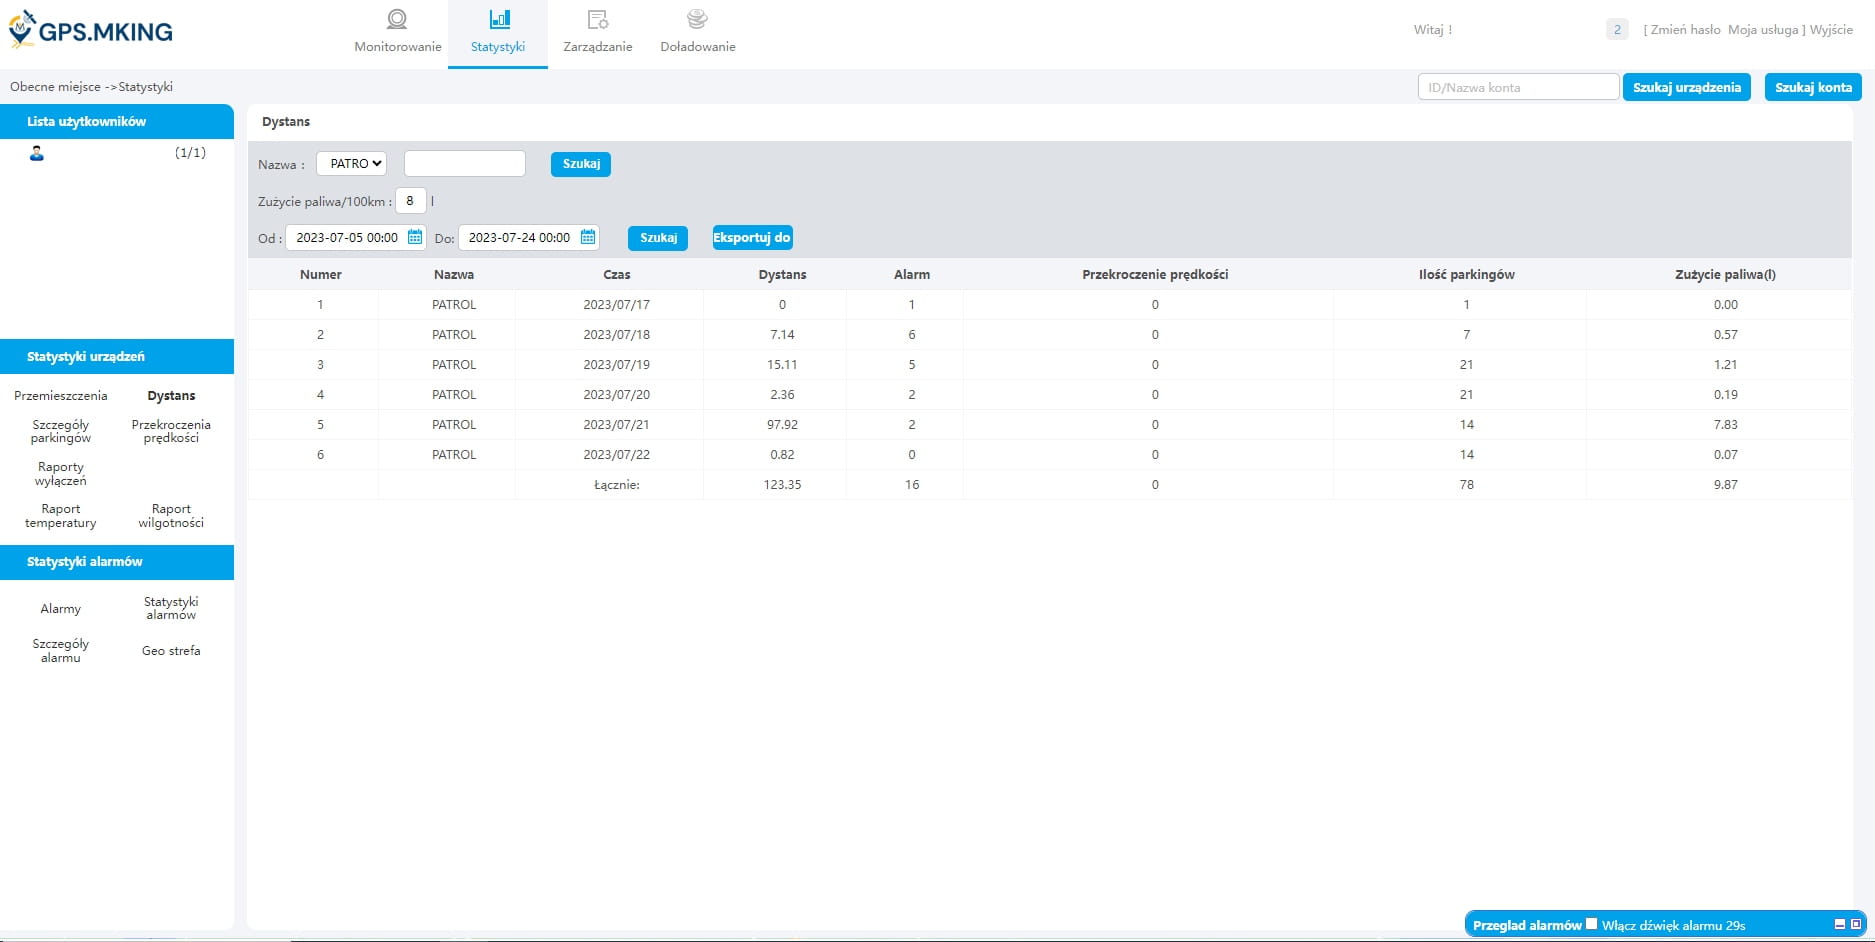
Task: Focus the ID/Nazwa konta search field
Action: pyautogui.click(x=1518, y=87)
